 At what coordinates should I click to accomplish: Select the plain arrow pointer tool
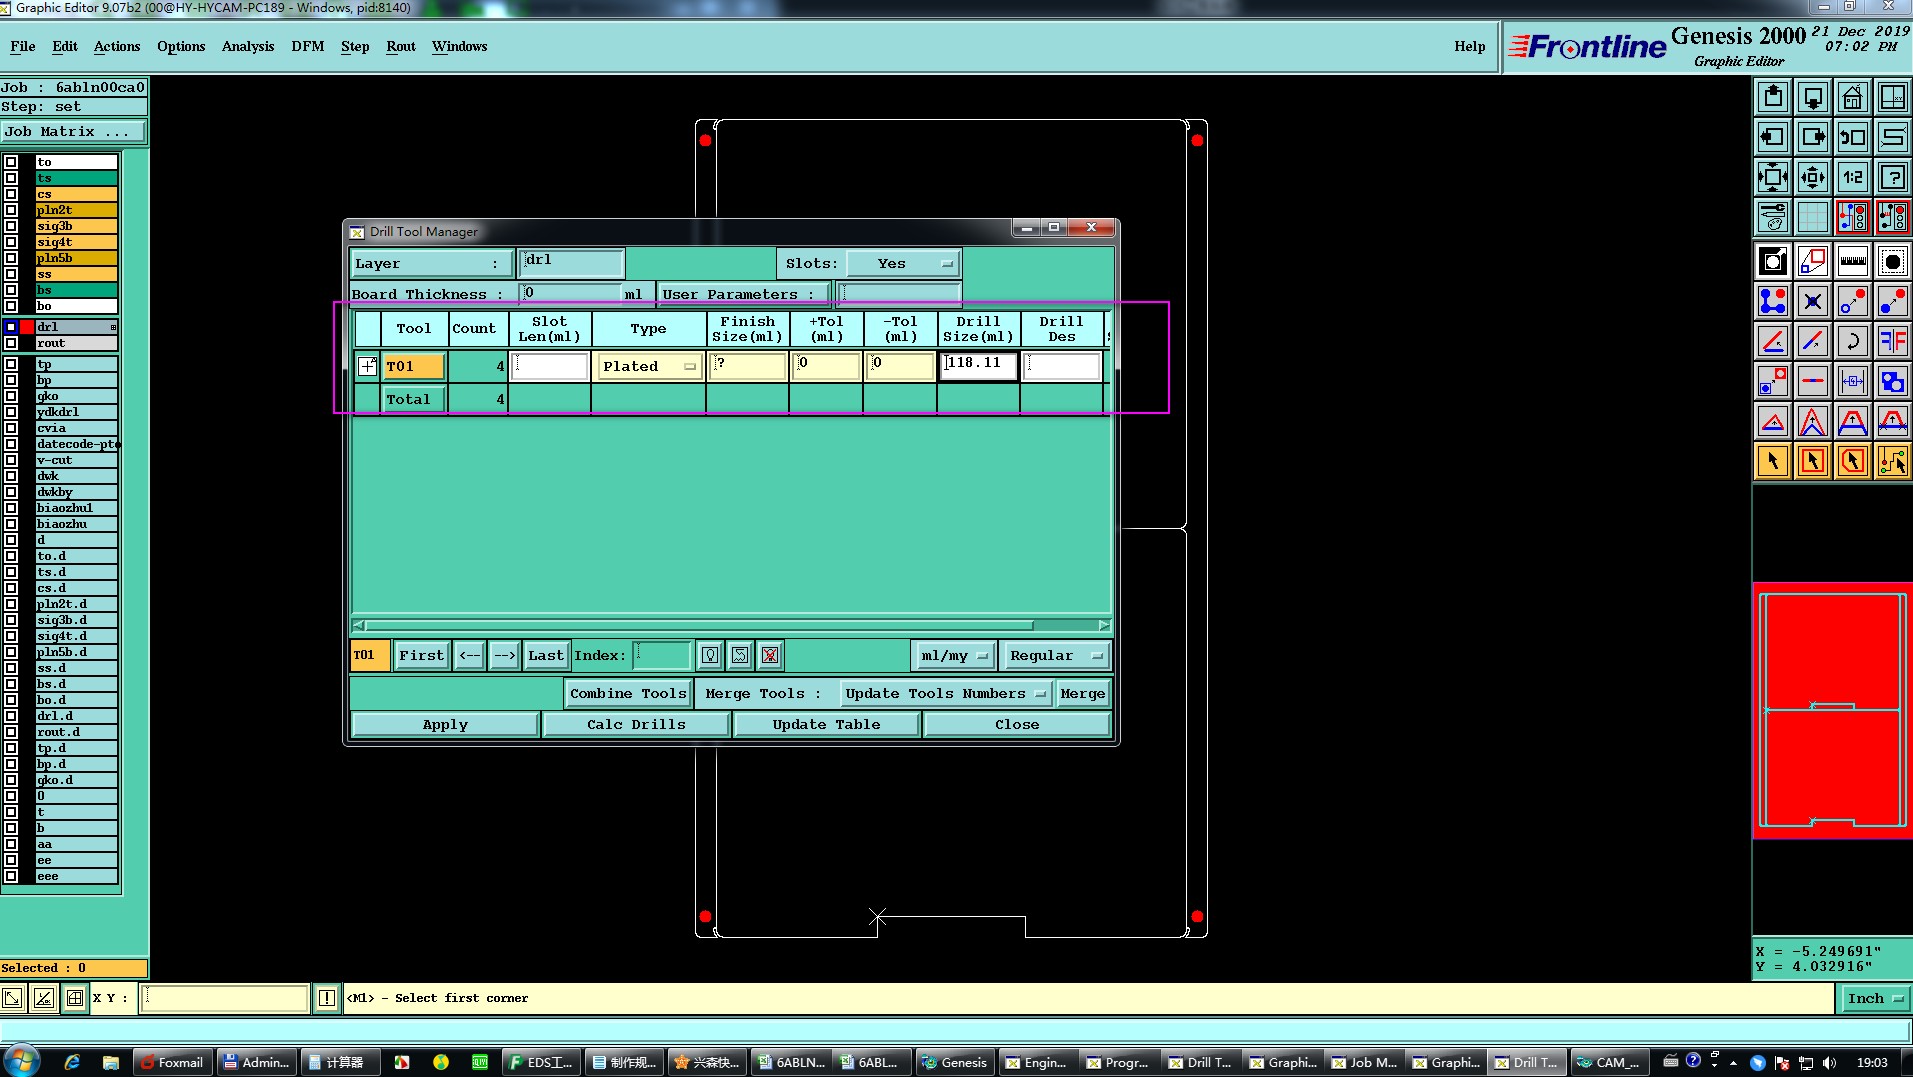(1773, 461)
